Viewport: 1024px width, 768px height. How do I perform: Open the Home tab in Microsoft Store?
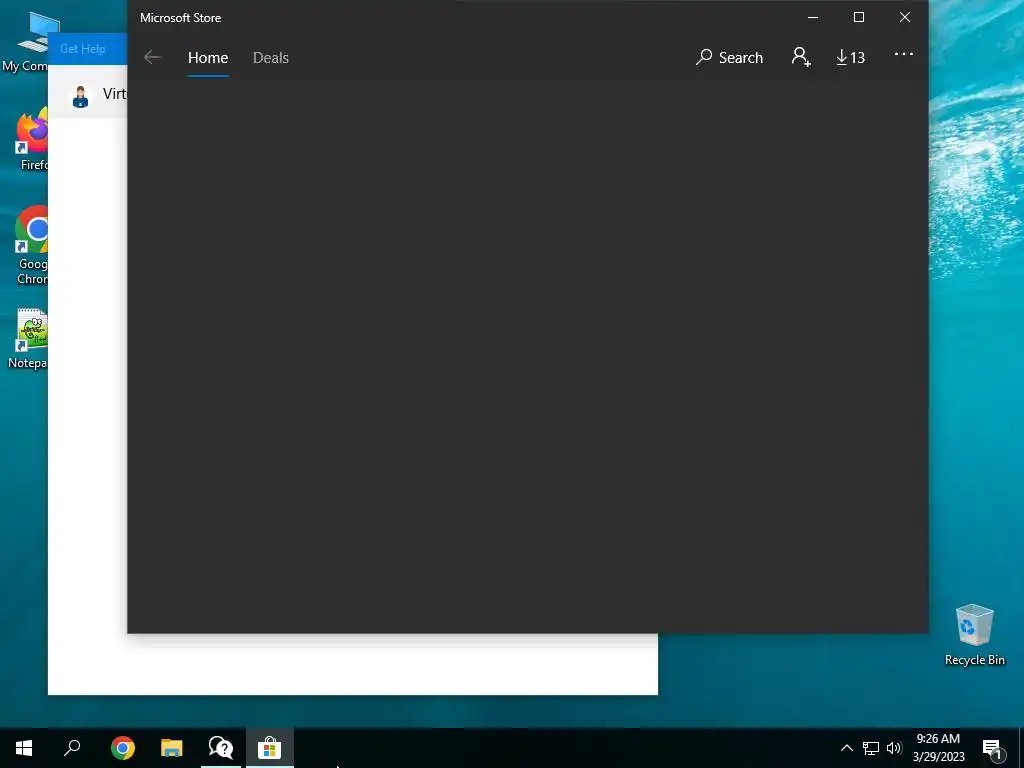[208, 57]
